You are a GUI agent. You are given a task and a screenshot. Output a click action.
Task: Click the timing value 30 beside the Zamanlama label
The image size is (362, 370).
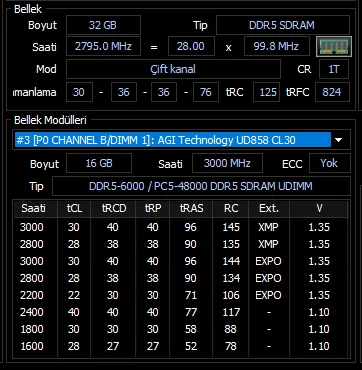tap(79, 92)
